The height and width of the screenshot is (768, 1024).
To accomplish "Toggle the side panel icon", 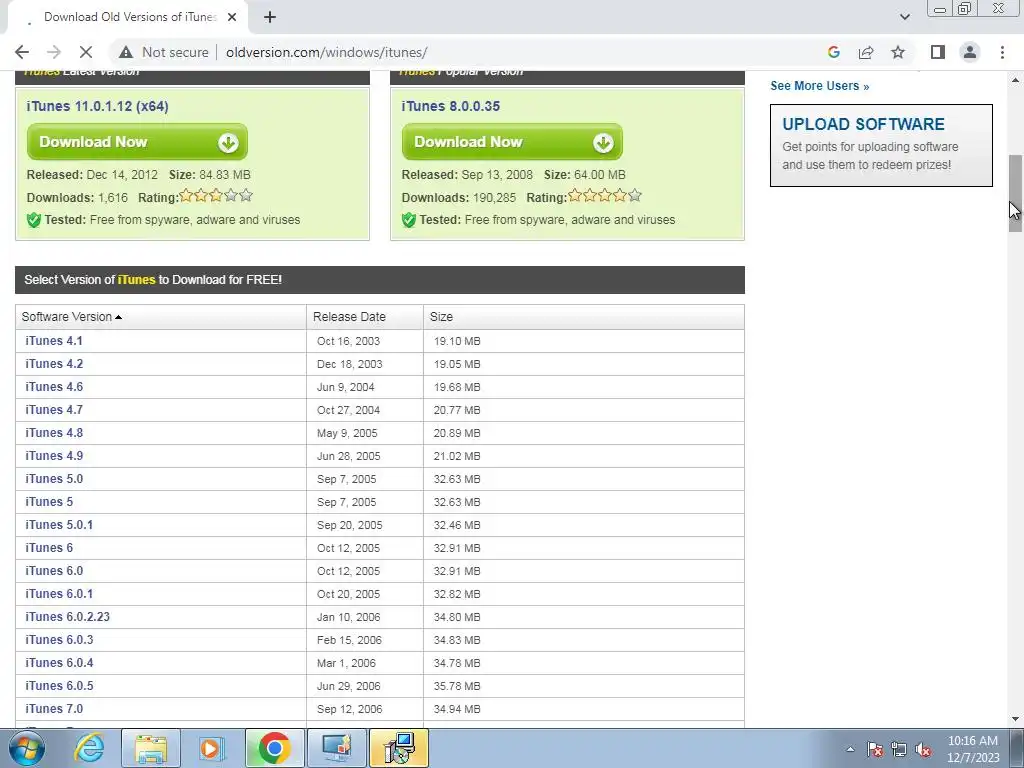I will coord(938,52).
